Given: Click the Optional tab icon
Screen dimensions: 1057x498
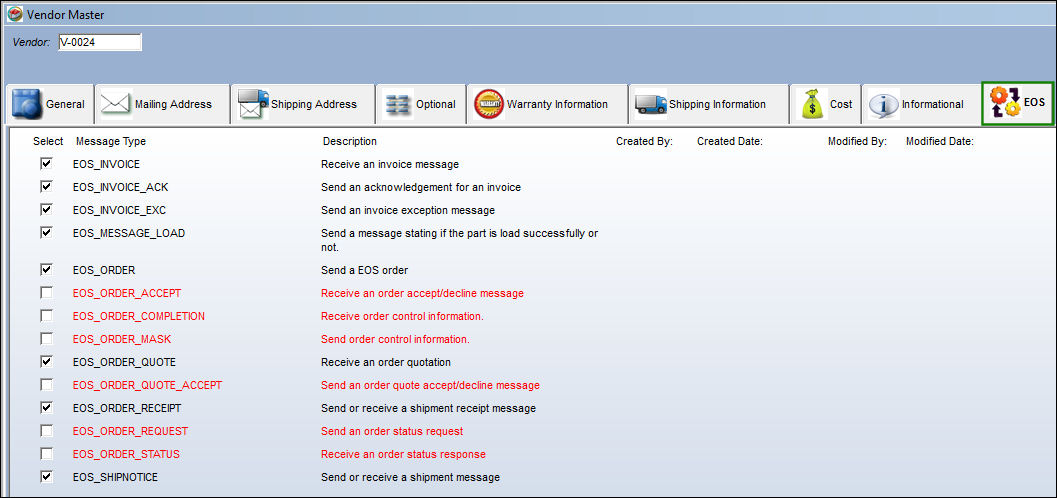Looking at the screenshot, I should click(x=398, y=104).
